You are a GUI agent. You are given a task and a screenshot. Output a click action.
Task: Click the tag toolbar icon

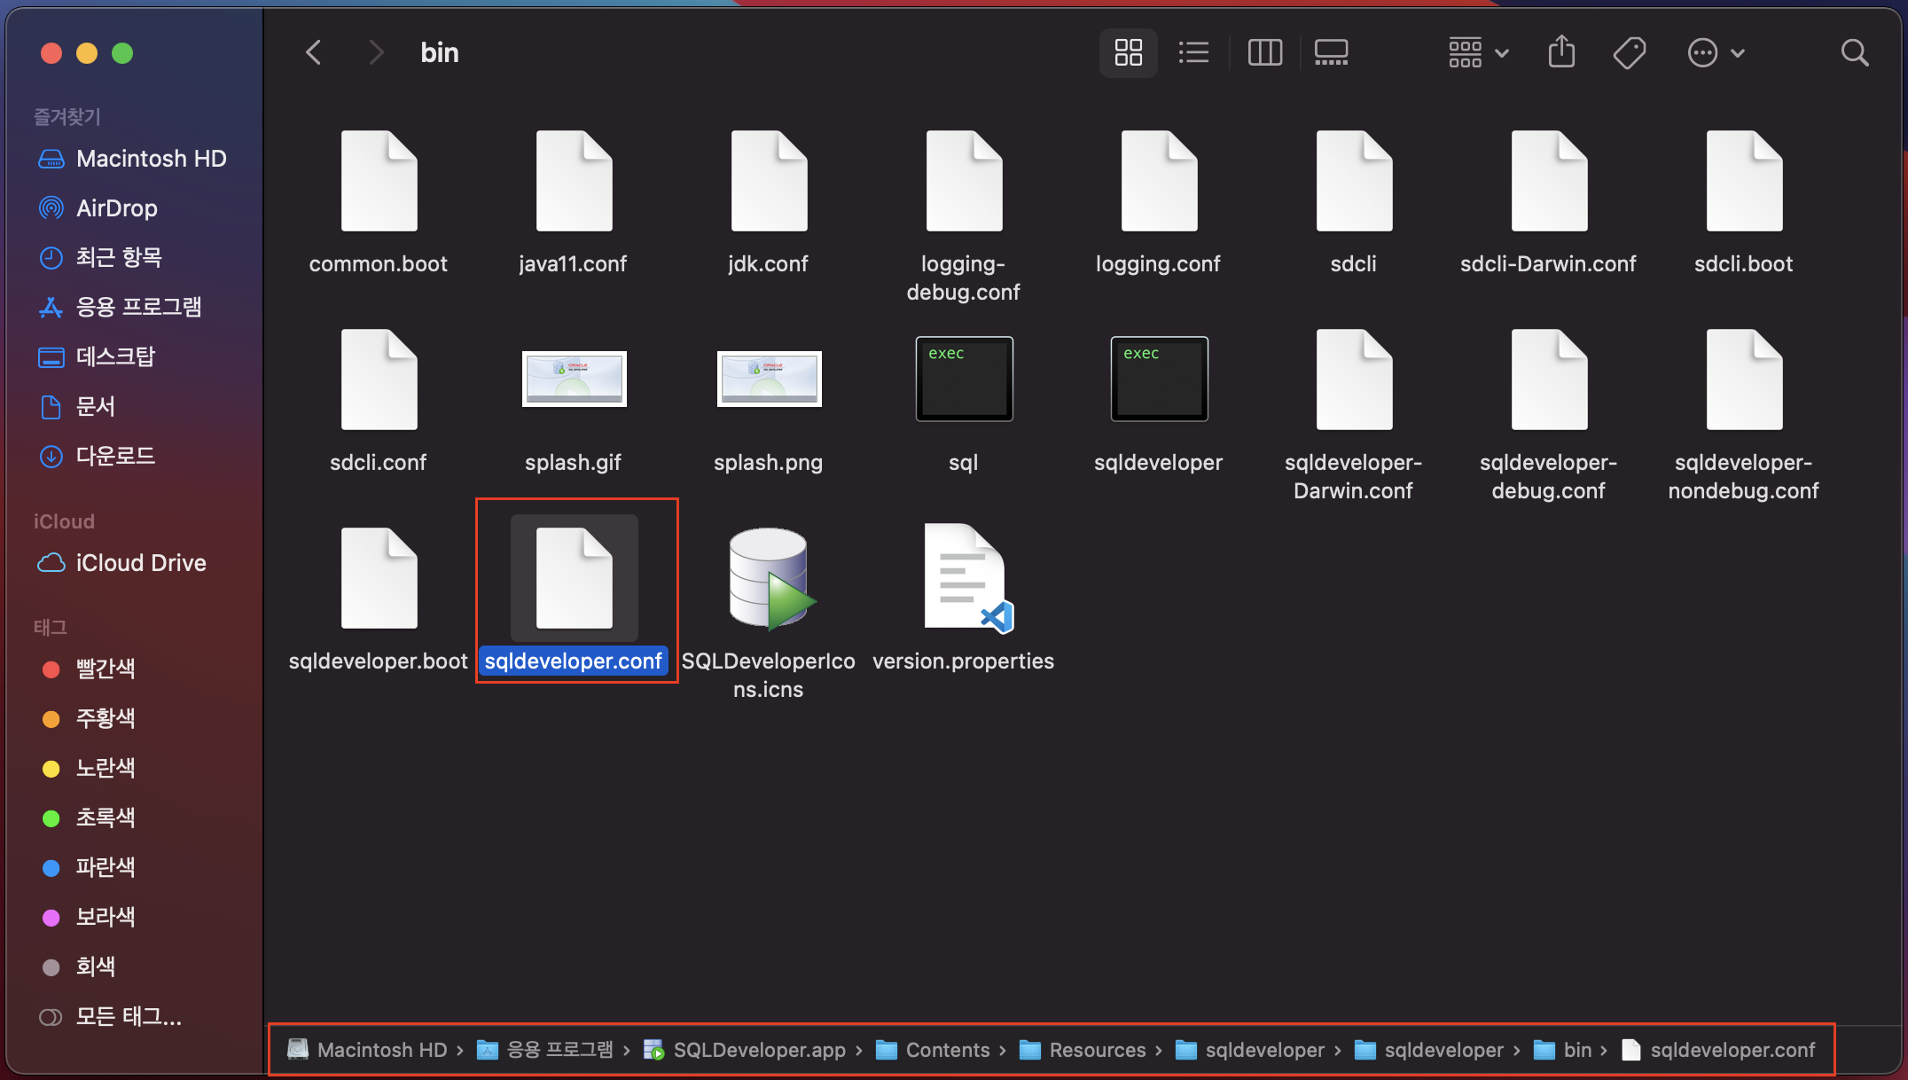pos(1629,52)
